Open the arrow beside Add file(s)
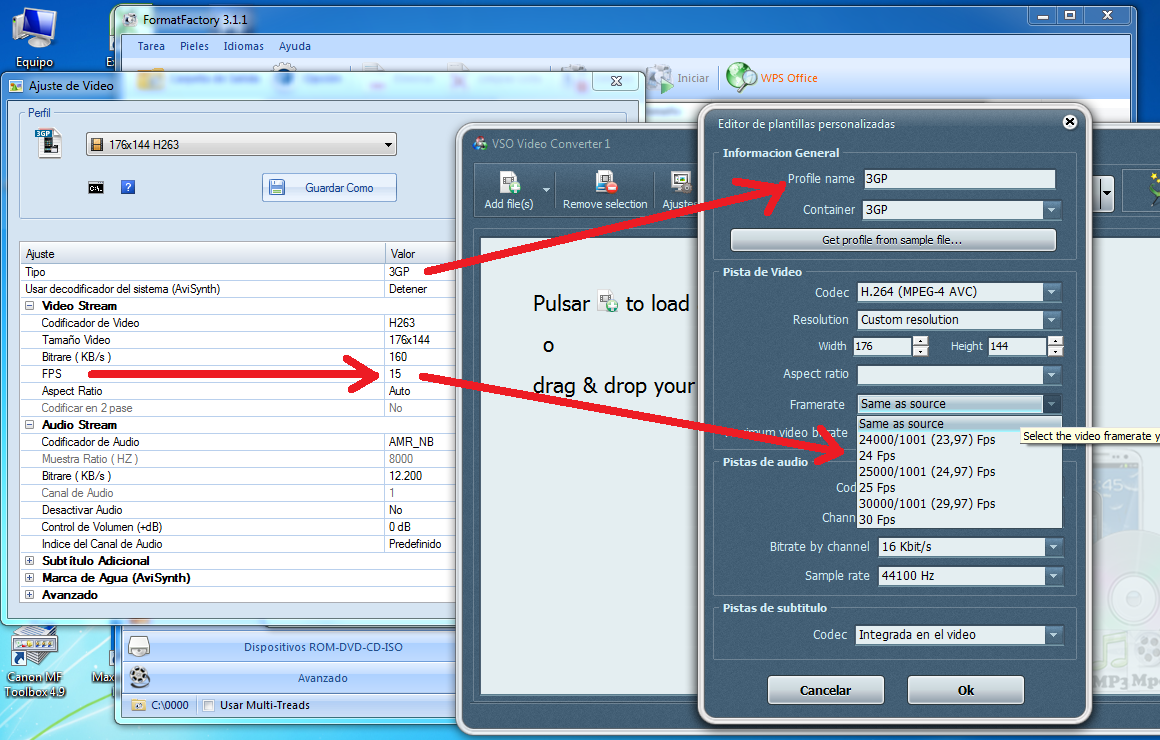The width and height of the screenshot is (1160, 740). tap(546, 190)
